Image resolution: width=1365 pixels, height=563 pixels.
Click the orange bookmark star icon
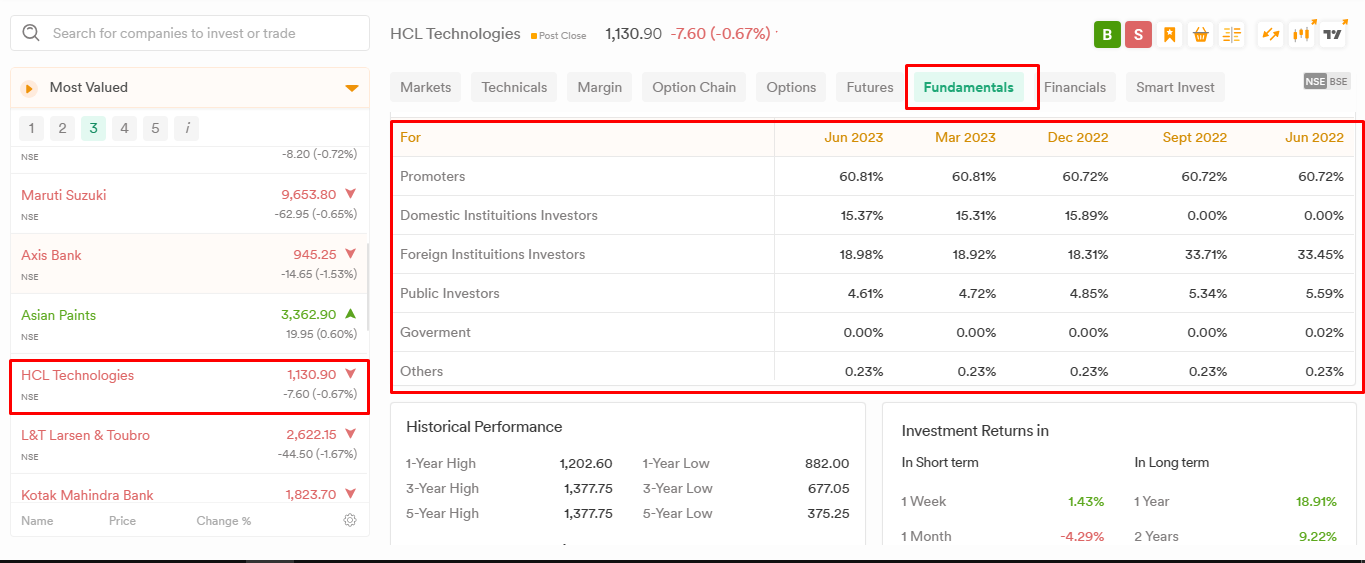(1169, 35)
